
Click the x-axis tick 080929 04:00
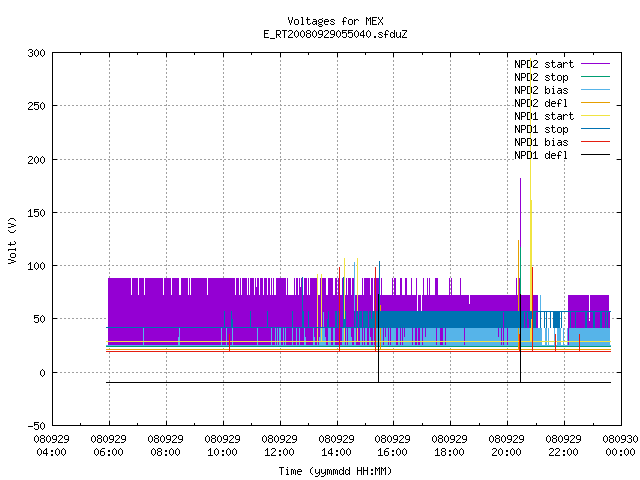(51, 446)
